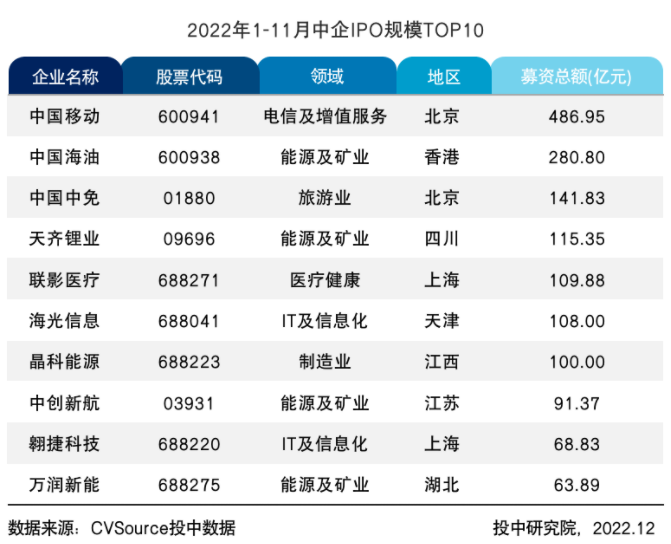
Task: Select stock code 01880
Action: point(189,198)
